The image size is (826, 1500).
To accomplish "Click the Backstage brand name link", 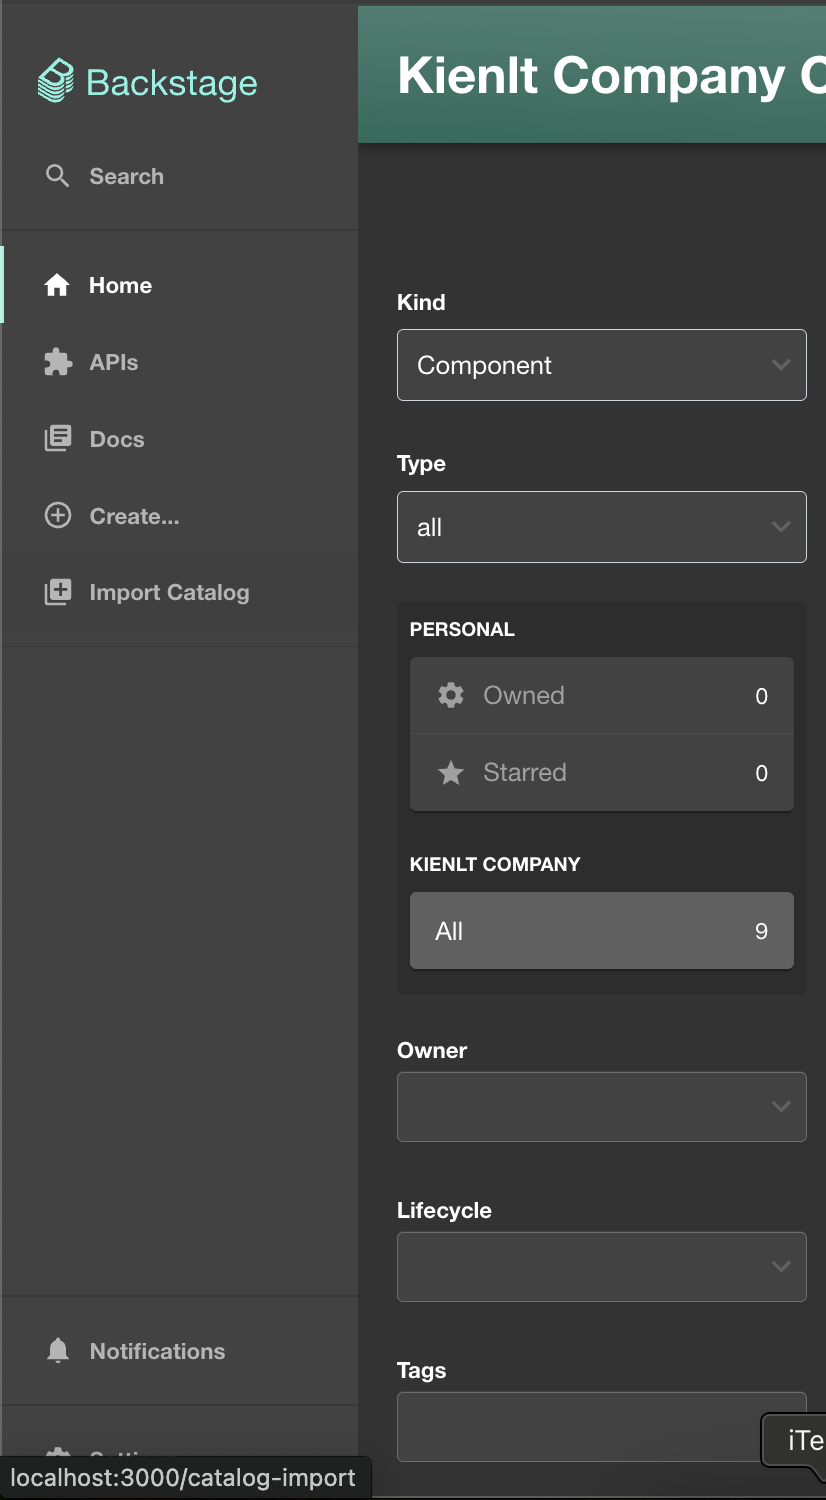I will (x=172, y=83).
